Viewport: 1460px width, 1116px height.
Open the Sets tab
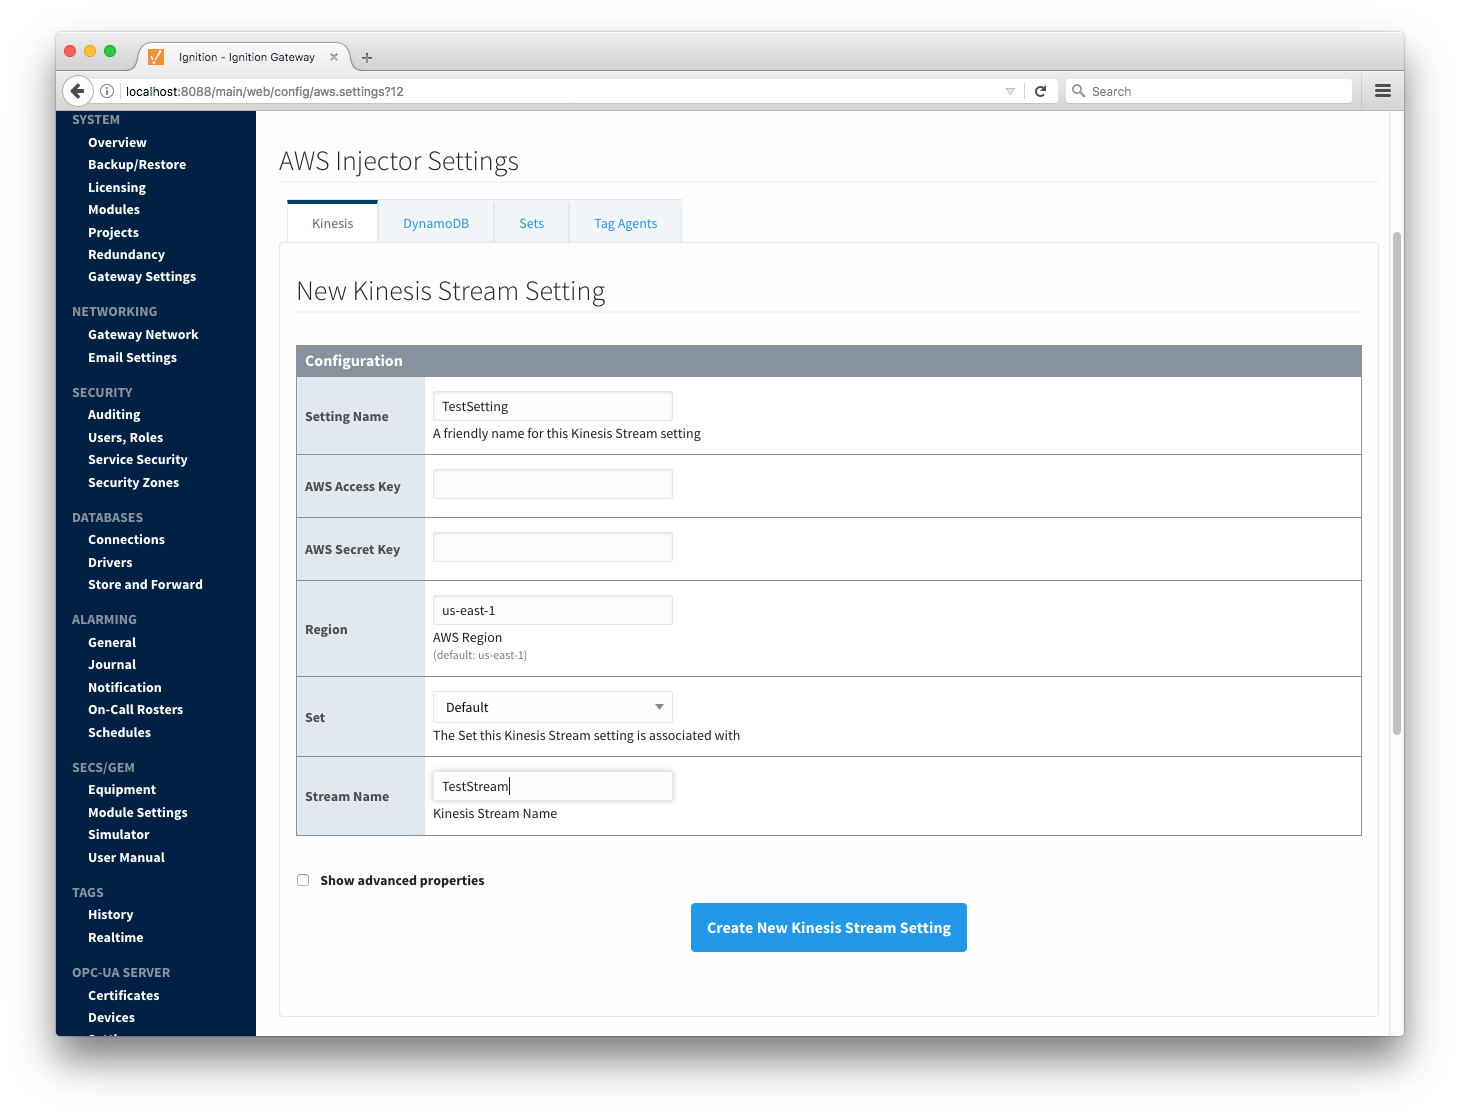(x=531, y=223)
